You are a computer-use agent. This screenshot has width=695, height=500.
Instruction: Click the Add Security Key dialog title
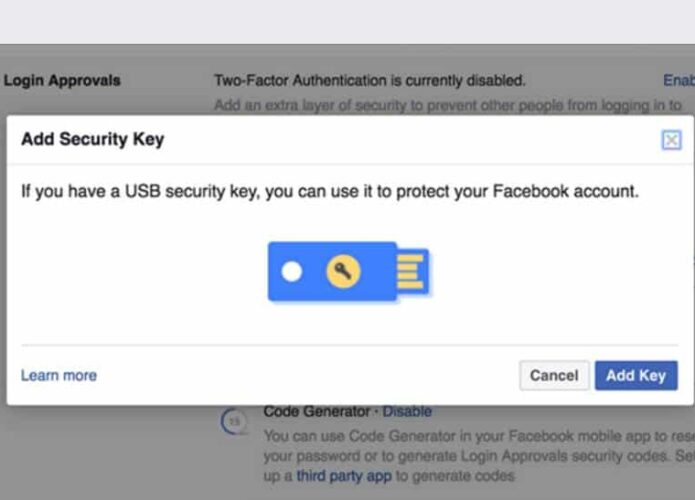pos(93,139)
